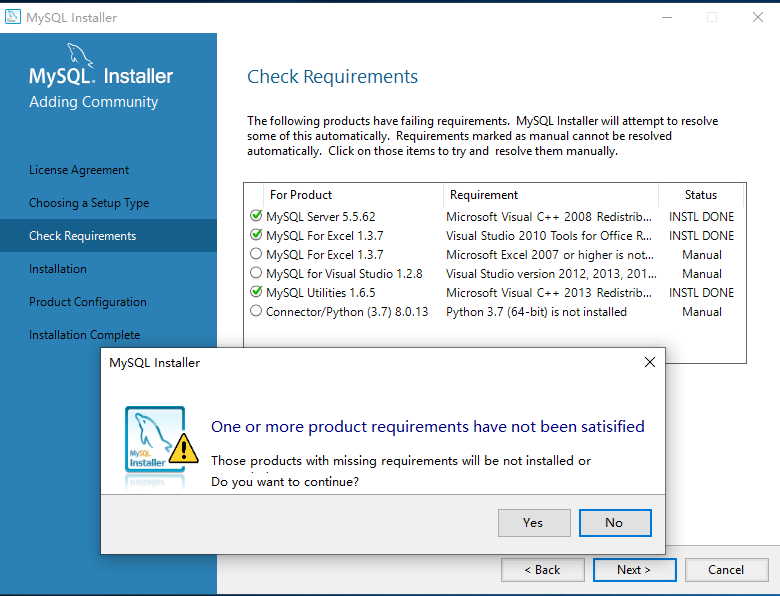Click the MySQL Installer title bar icon
This screenshot has width=780, height=596.
tap(12, 17)
